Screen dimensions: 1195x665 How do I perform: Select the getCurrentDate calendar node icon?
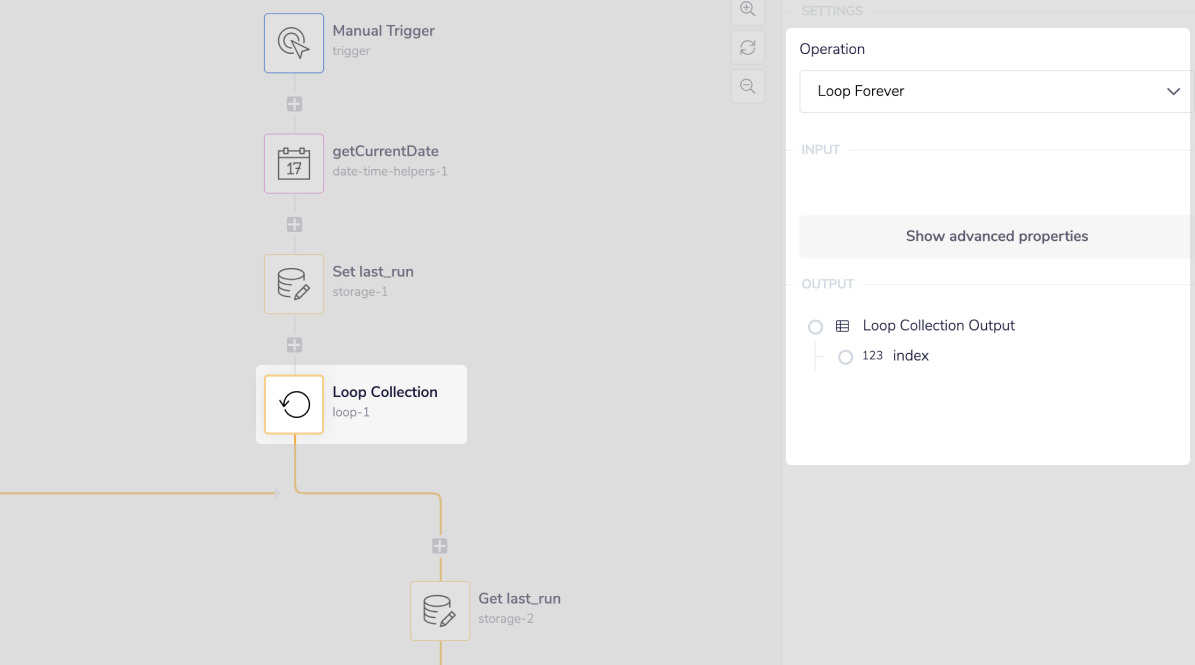[294, 163]
